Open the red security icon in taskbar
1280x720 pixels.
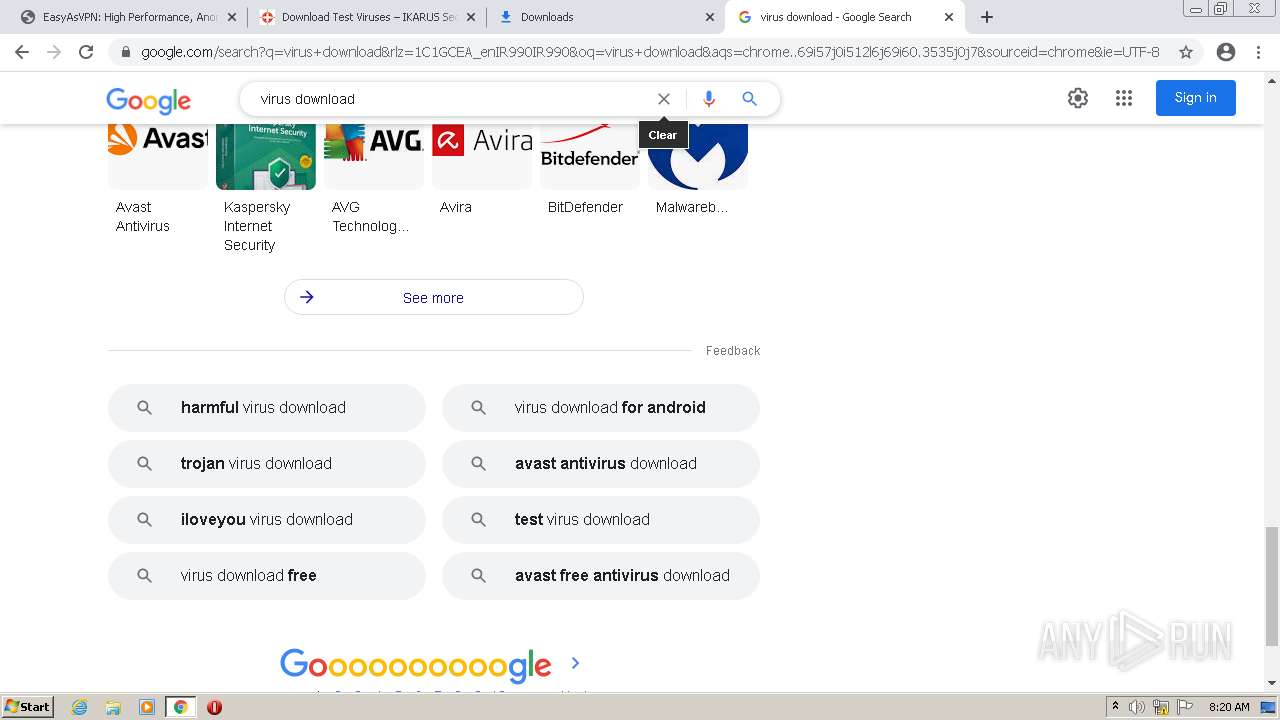214,707
